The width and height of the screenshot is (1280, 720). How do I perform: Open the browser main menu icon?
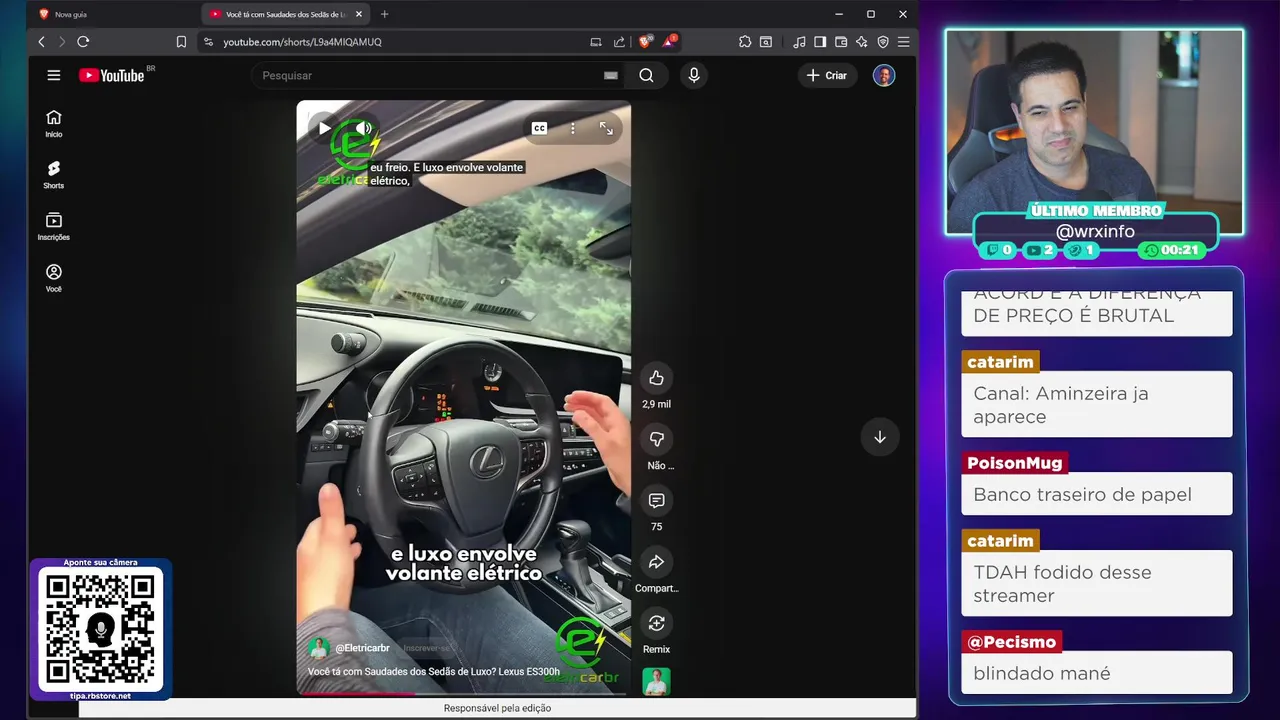pos(903,42)
